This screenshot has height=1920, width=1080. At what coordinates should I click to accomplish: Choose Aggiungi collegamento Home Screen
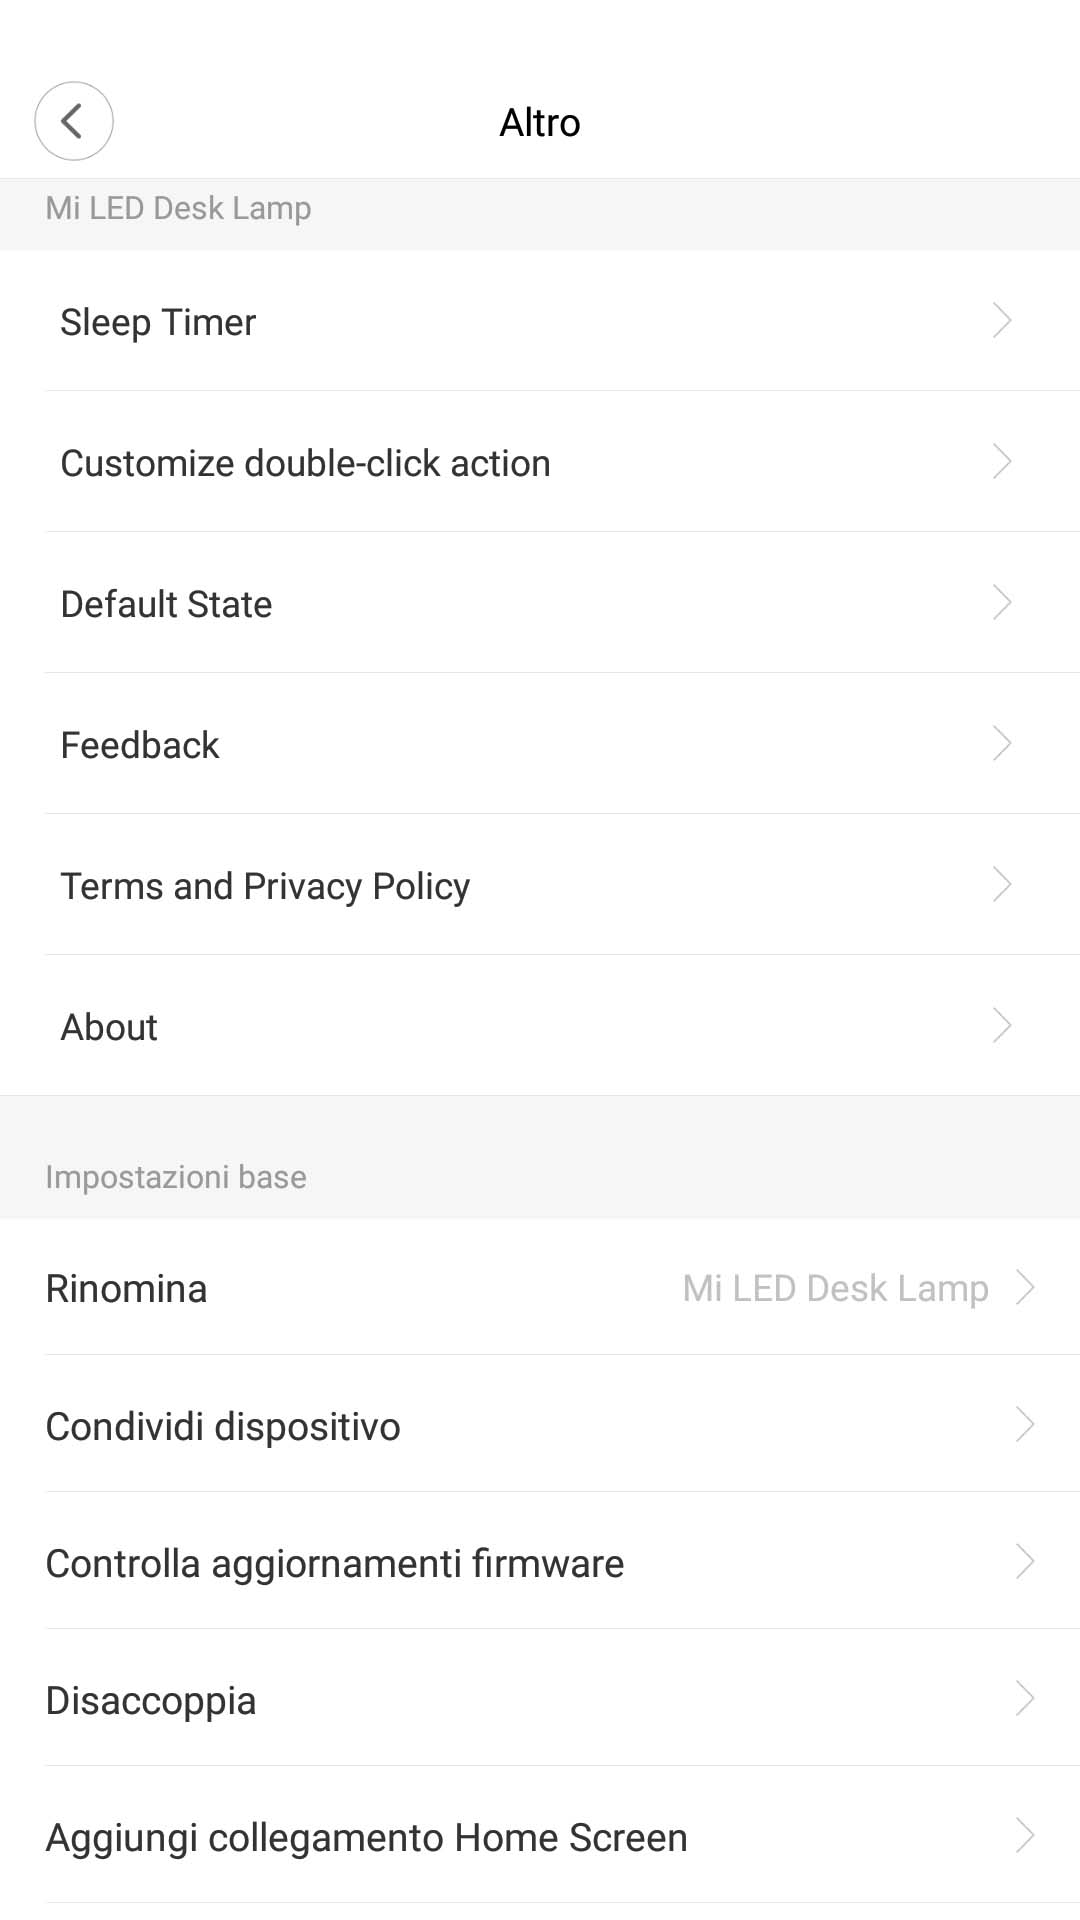click(x=366, y=1837)
